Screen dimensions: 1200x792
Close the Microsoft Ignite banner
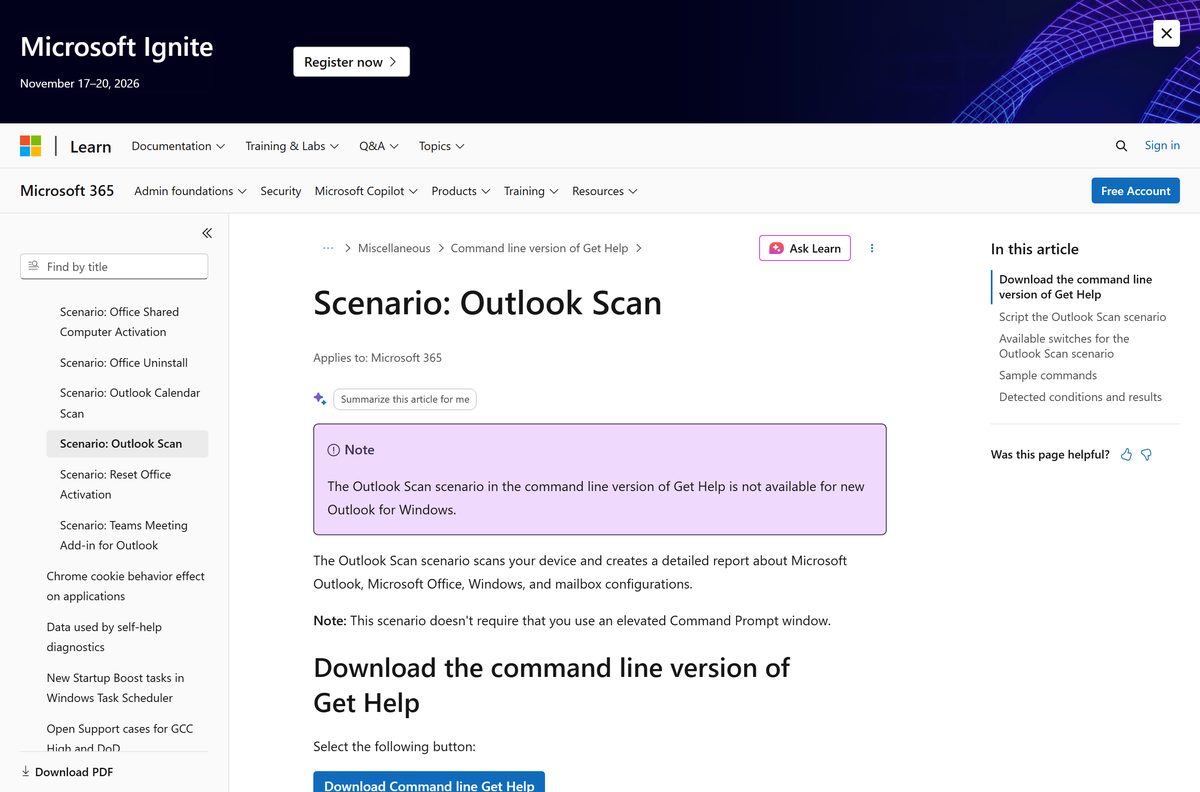click(x=1166, y=33)
